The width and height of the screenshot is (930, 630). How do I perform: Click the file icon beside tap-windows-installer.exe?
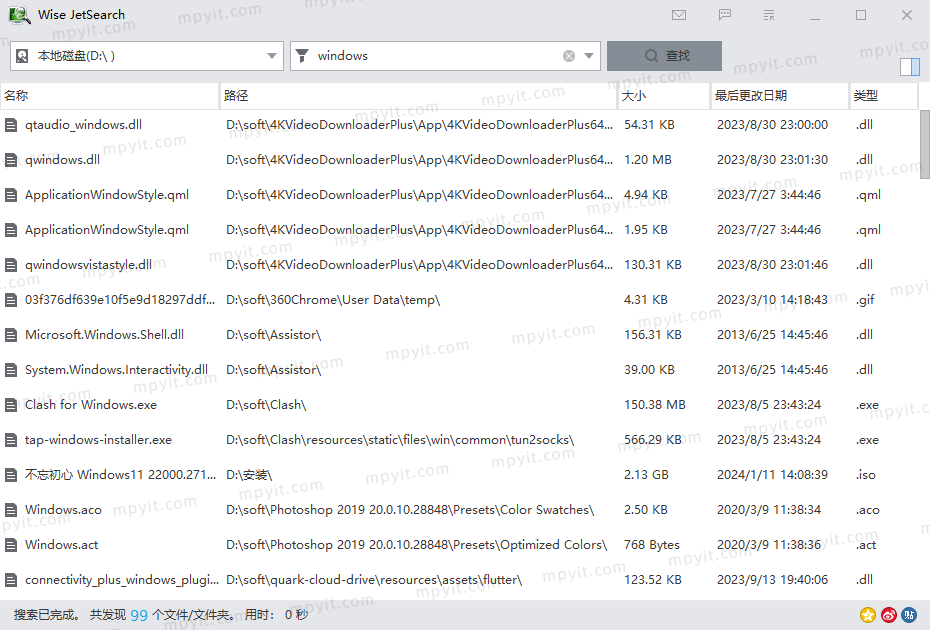pyautogui.click(x=11, y=440)
